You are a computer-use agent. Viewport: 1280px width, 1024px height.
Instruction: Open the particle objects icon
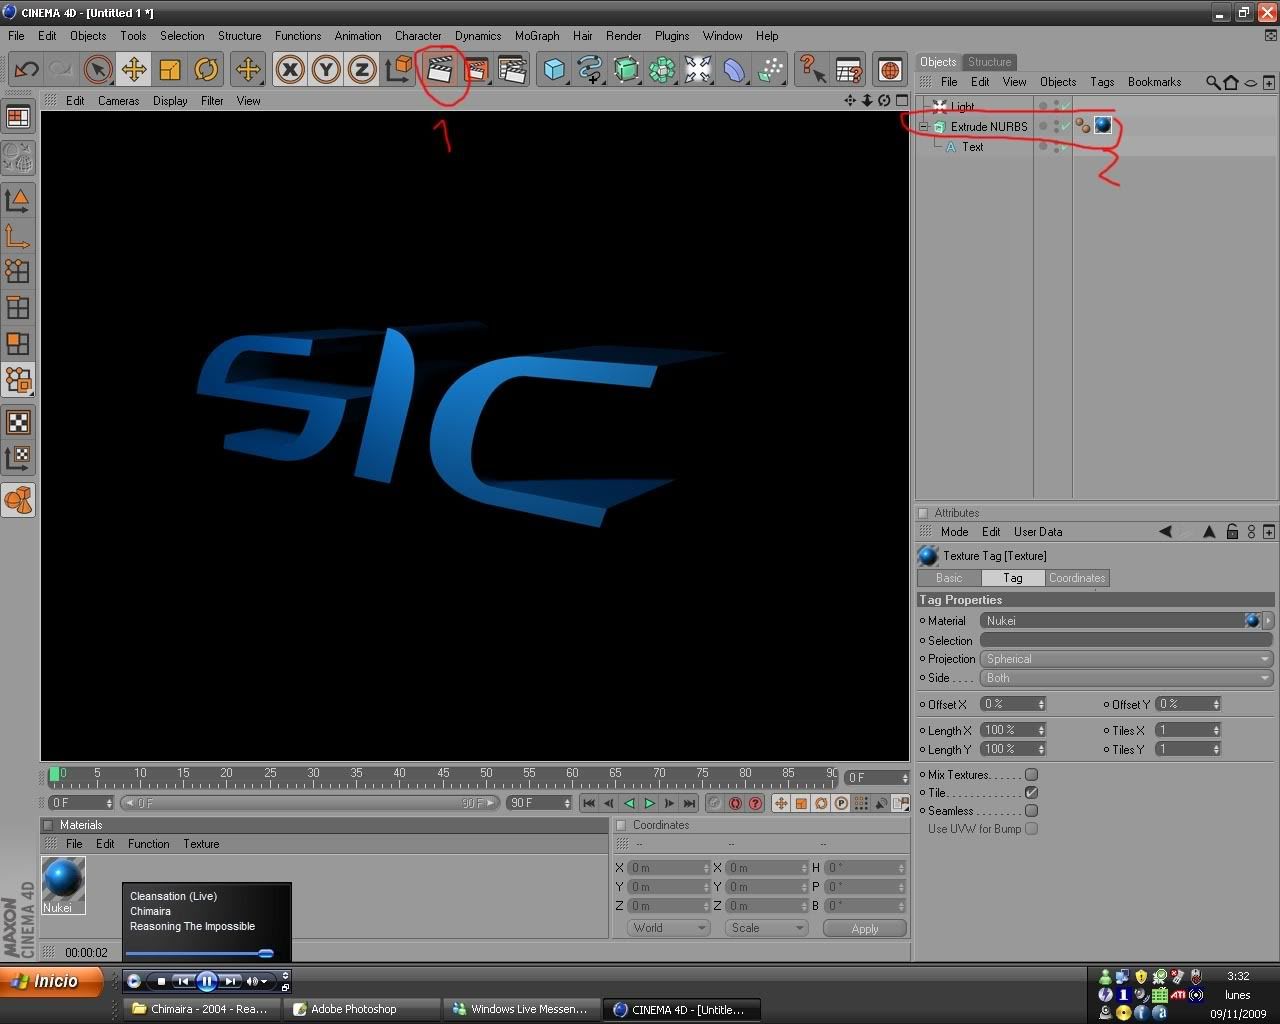tap(770, 69)
